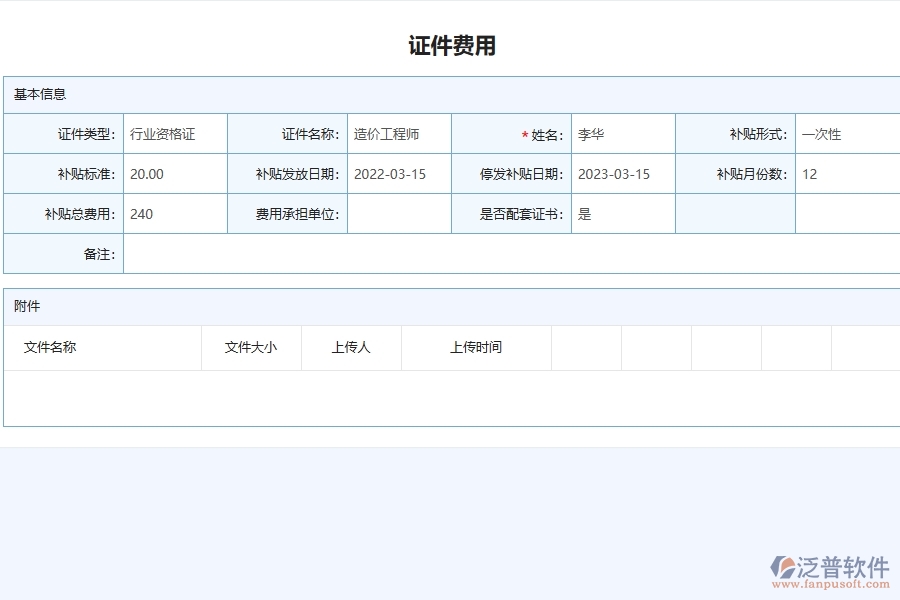
Task: Select the 姓名 value 李华
Action: tap(591, 133)
